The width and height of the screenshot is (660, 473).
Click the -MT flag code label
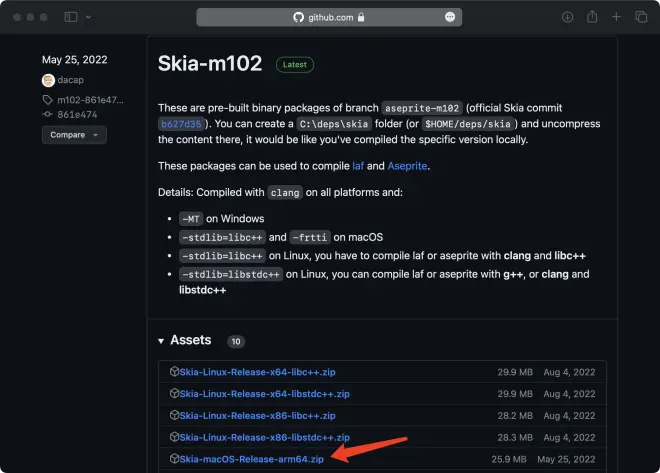click(191, 219)
